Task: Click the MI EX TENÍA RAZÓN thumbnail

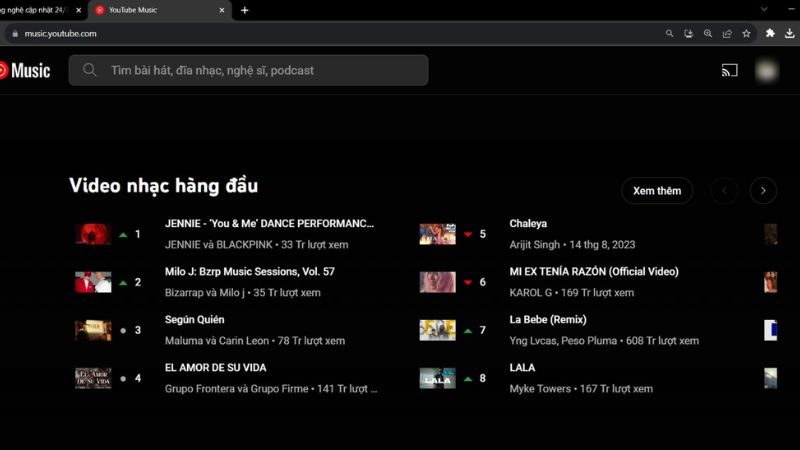Action: click(437, 282)
